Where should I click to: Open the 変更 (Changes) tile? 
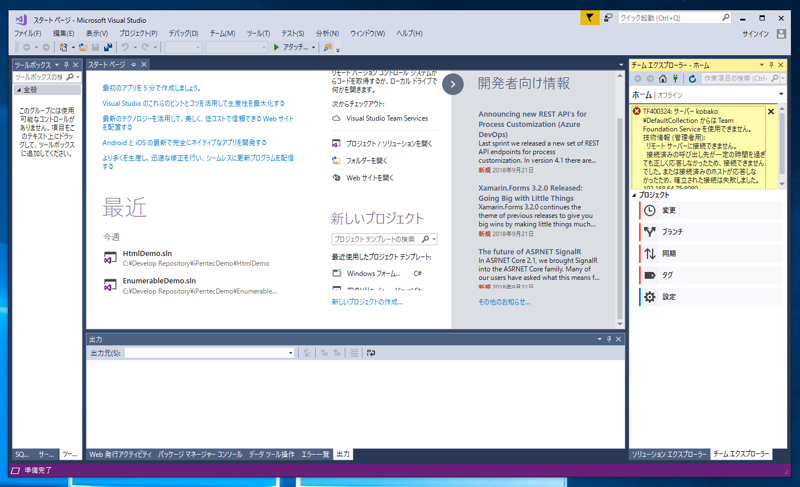point(710,211)
